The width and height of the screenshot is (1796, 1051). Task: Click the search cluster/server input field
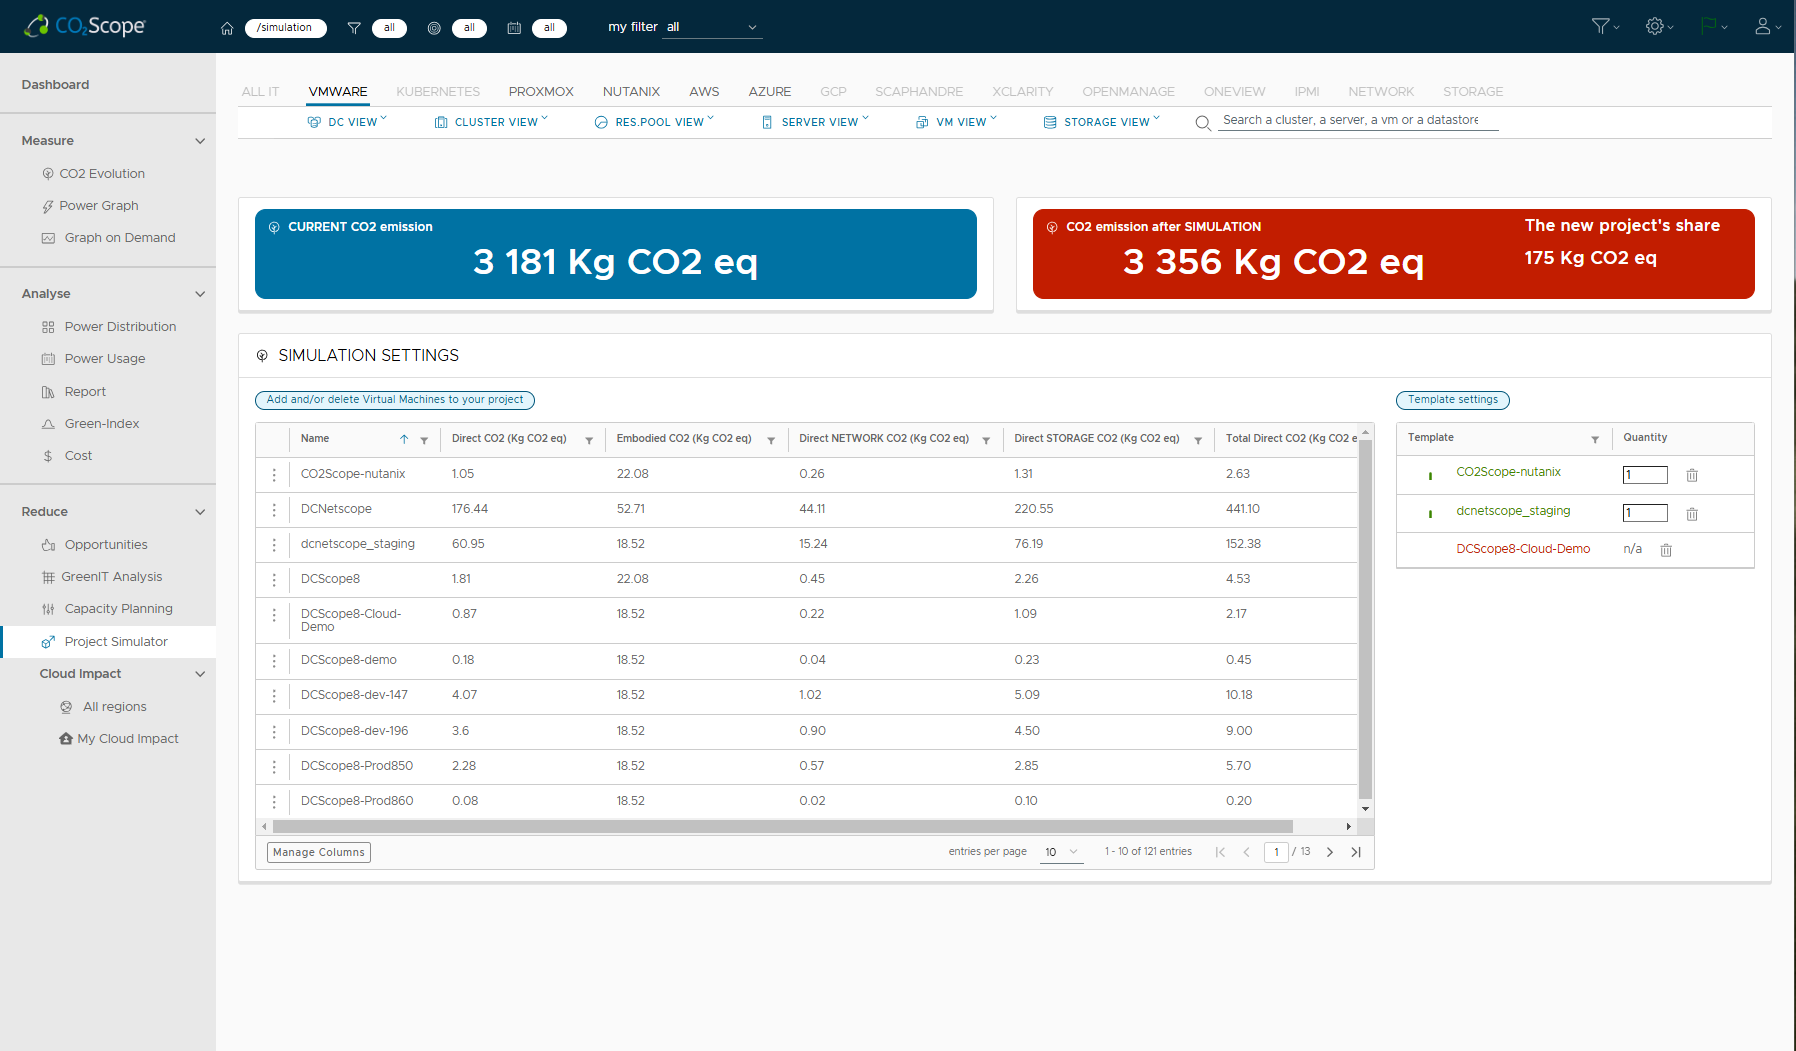pos(1357,120)
